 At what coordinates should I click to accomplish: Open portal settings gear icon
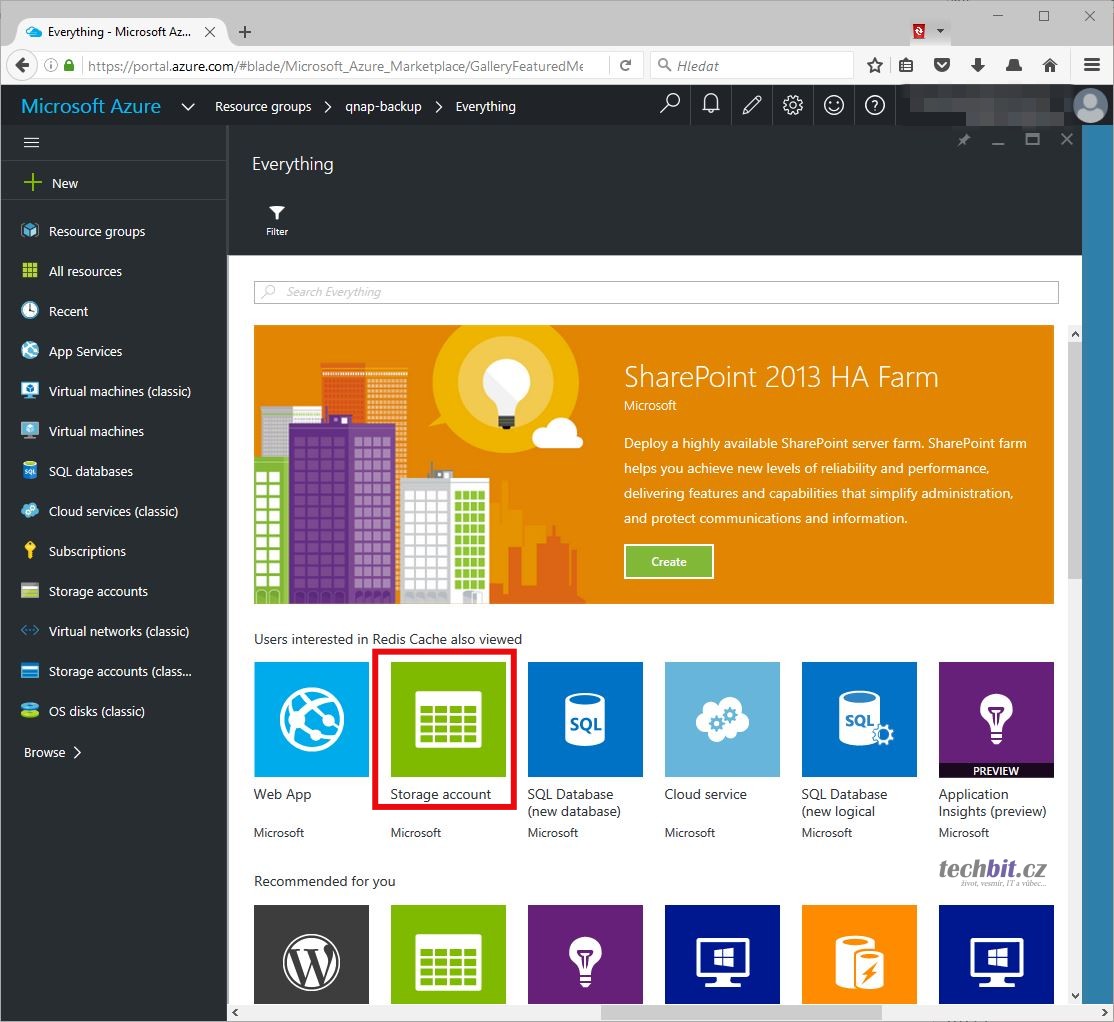[793, 105]
